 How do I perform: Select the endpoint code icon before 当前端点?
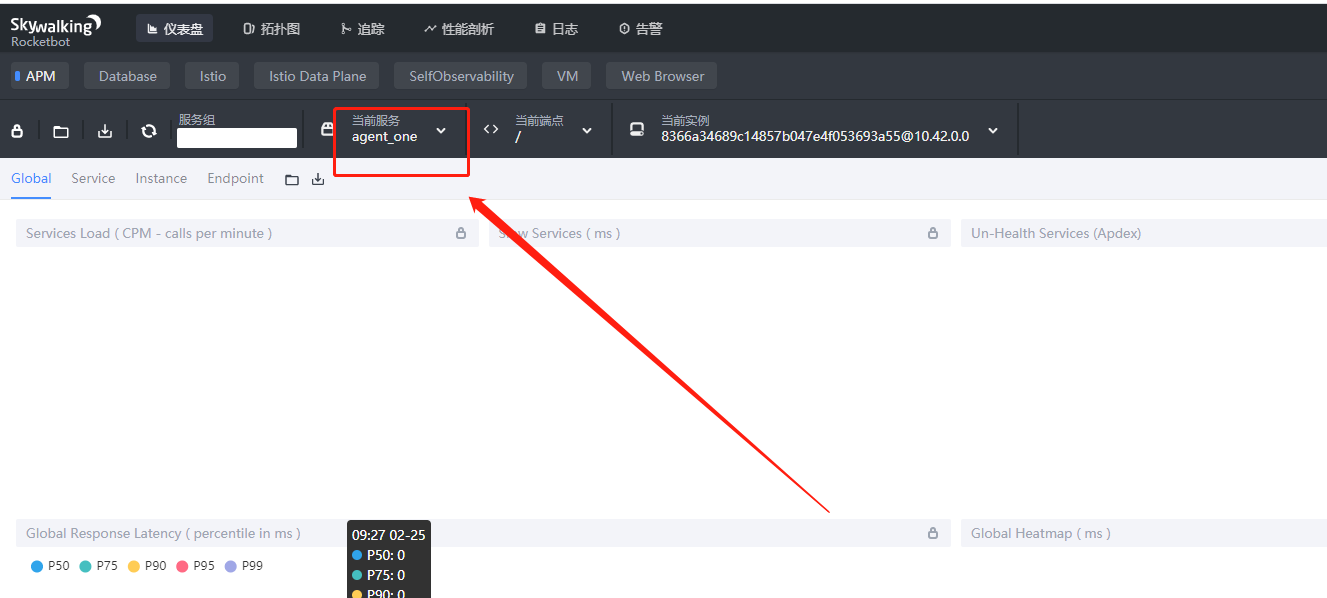point(490,128)
